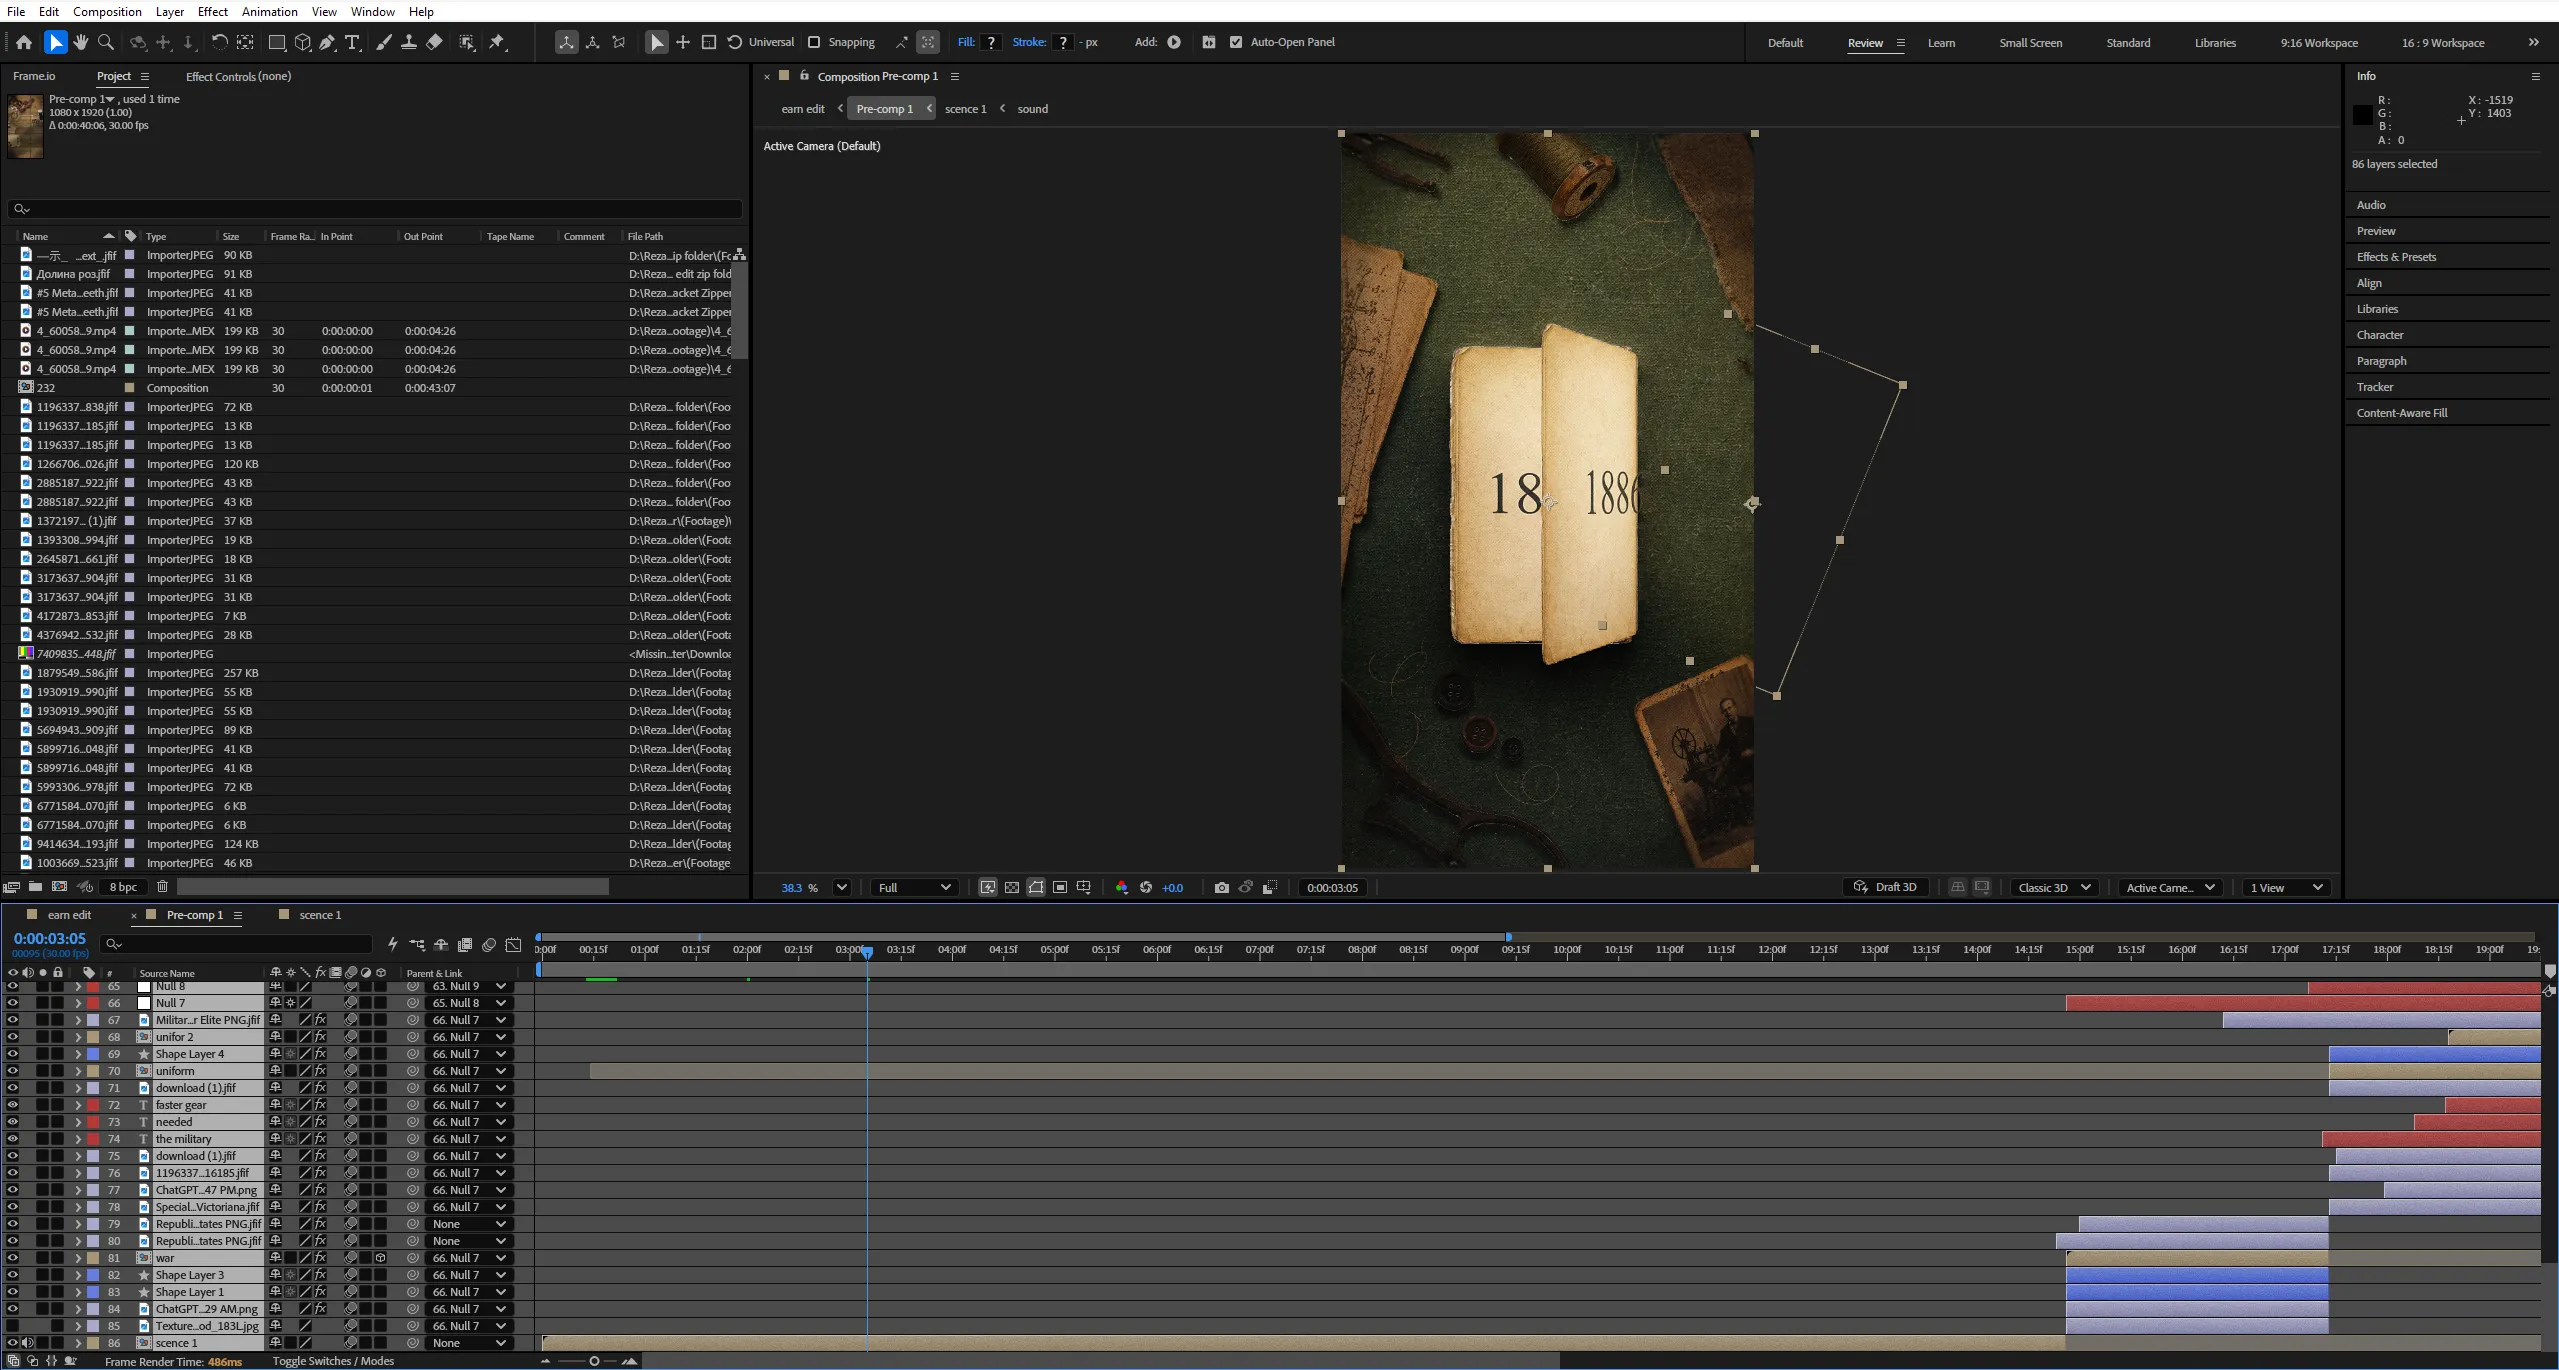2559x1370 pixels.
Task: Click the timeline current time 0:00:03:05
Action: [50, 939]
